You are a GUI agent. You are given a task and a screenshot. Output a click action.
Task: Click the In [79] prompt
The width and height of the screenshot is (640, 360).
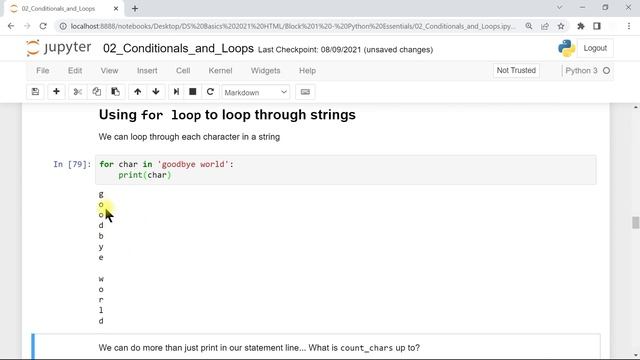72,164
